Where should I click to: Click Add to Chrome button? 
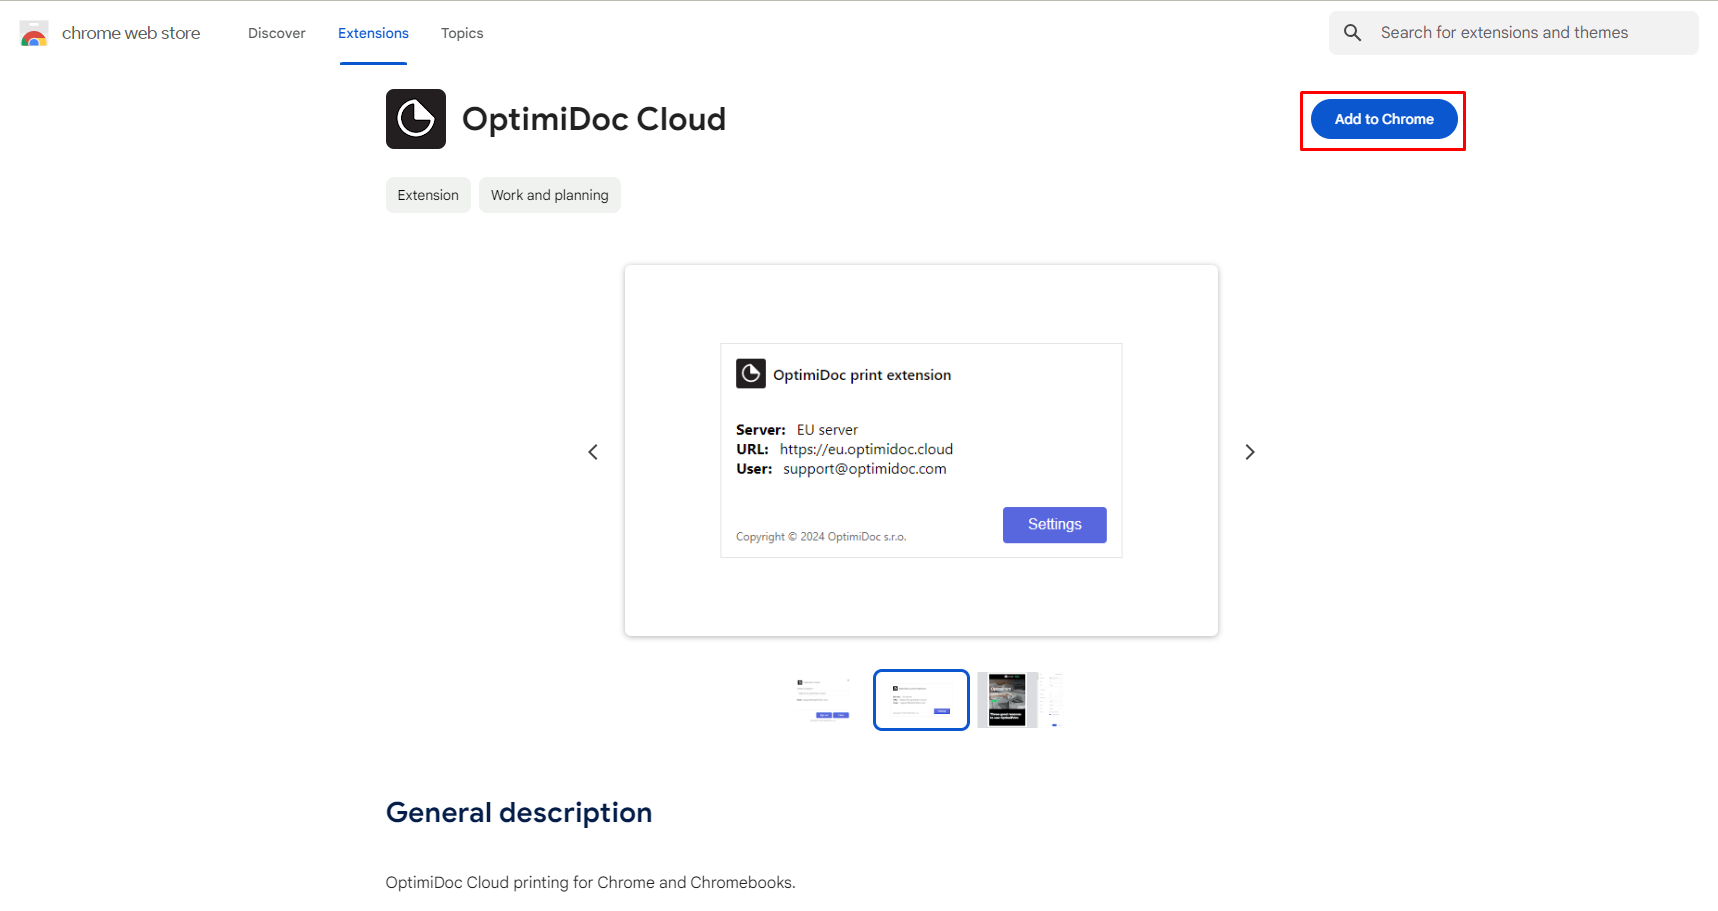click(x=1384, y=119)
